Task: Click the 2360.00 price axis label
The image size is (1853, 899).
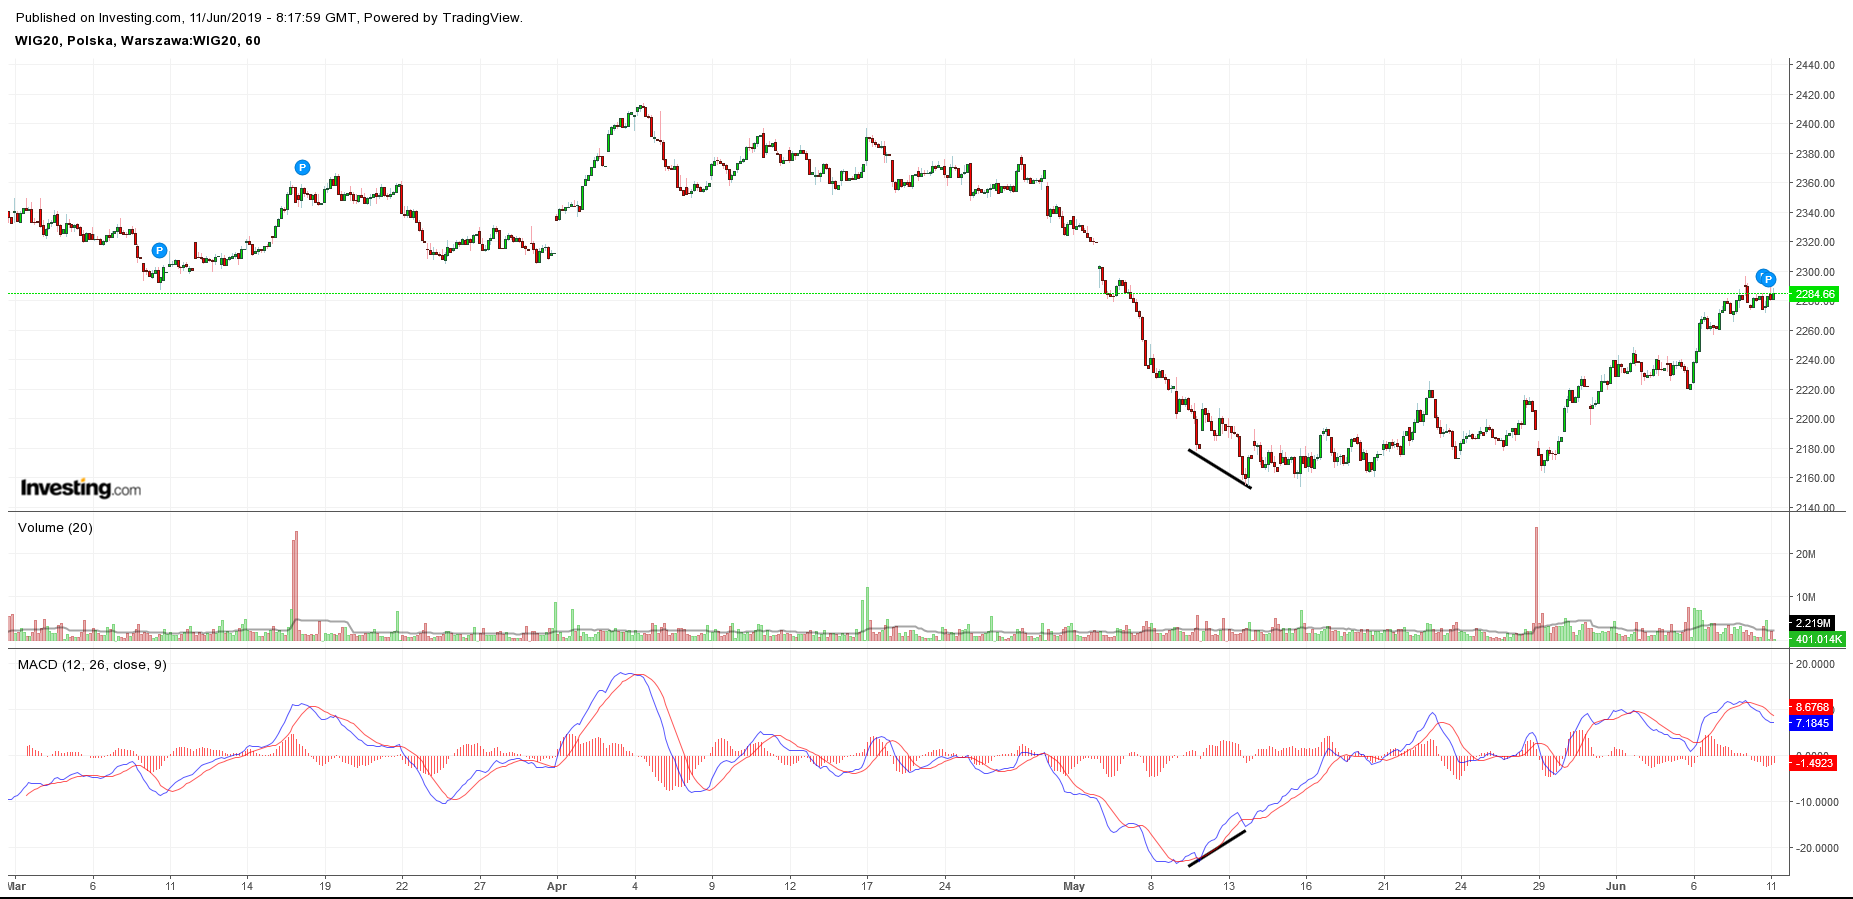Action: point(1815,183)
